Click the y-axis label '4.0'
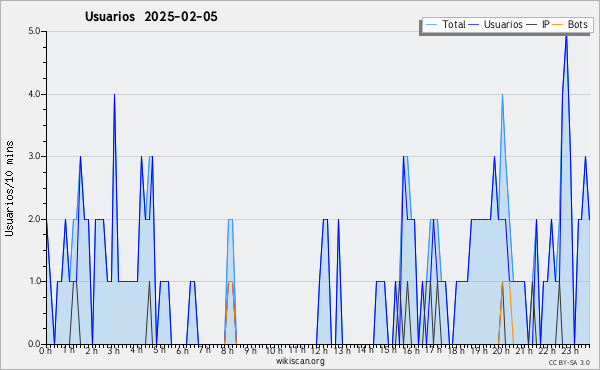The height and width of the screenshot is (370, 600). pos(34,94)
